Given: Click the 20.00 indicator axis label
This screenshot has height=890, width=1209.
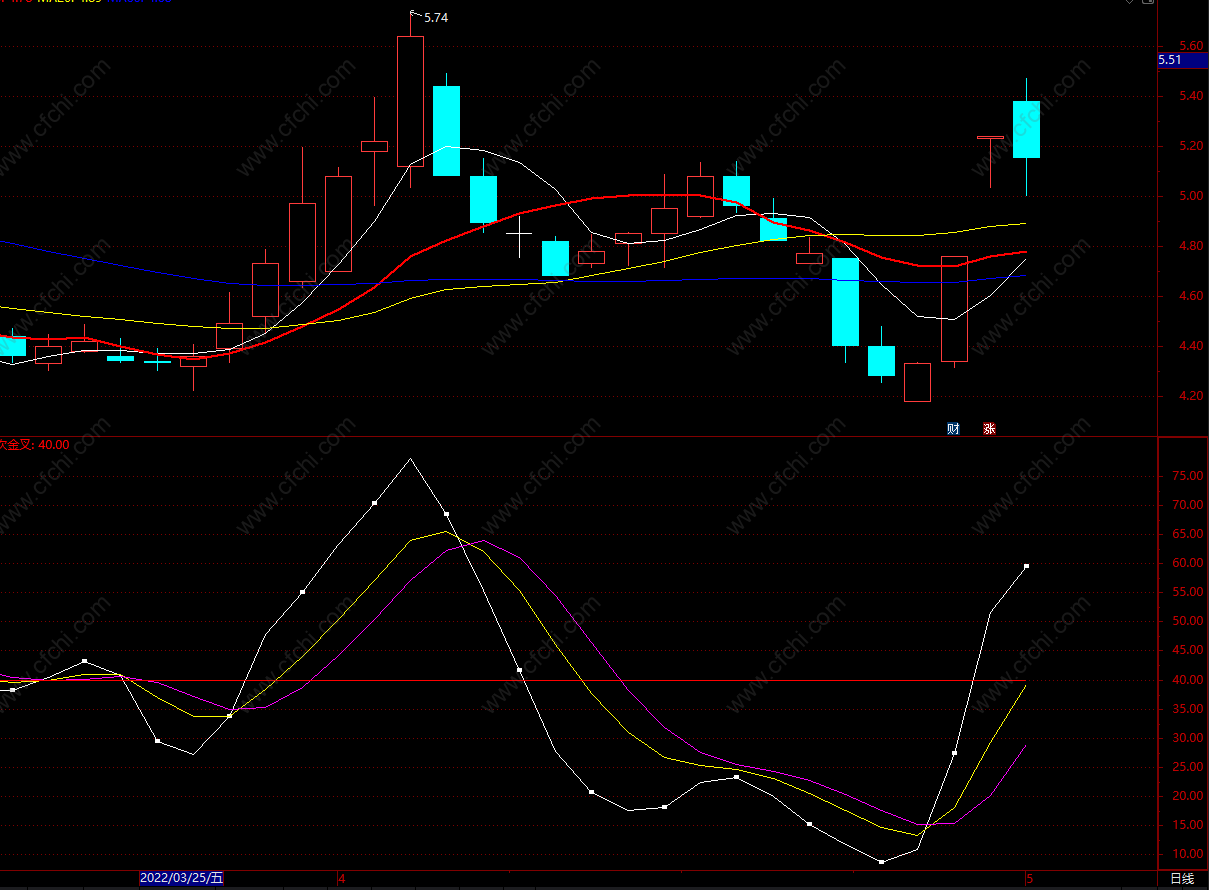Looking at the screenshot, I should click(1188, 796).
